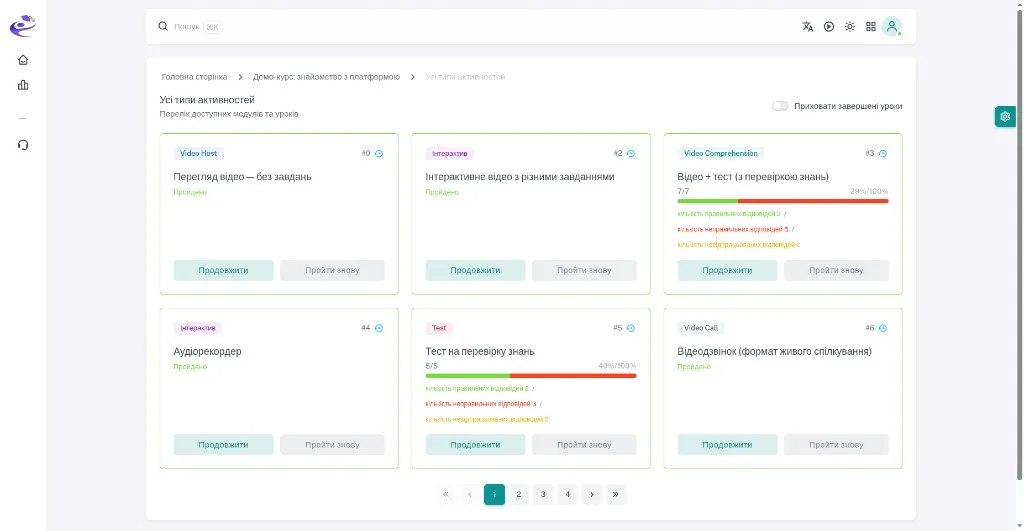
Task: Retake the 'Відеодзвінок' lesson
Action: [x=837, y=445]
